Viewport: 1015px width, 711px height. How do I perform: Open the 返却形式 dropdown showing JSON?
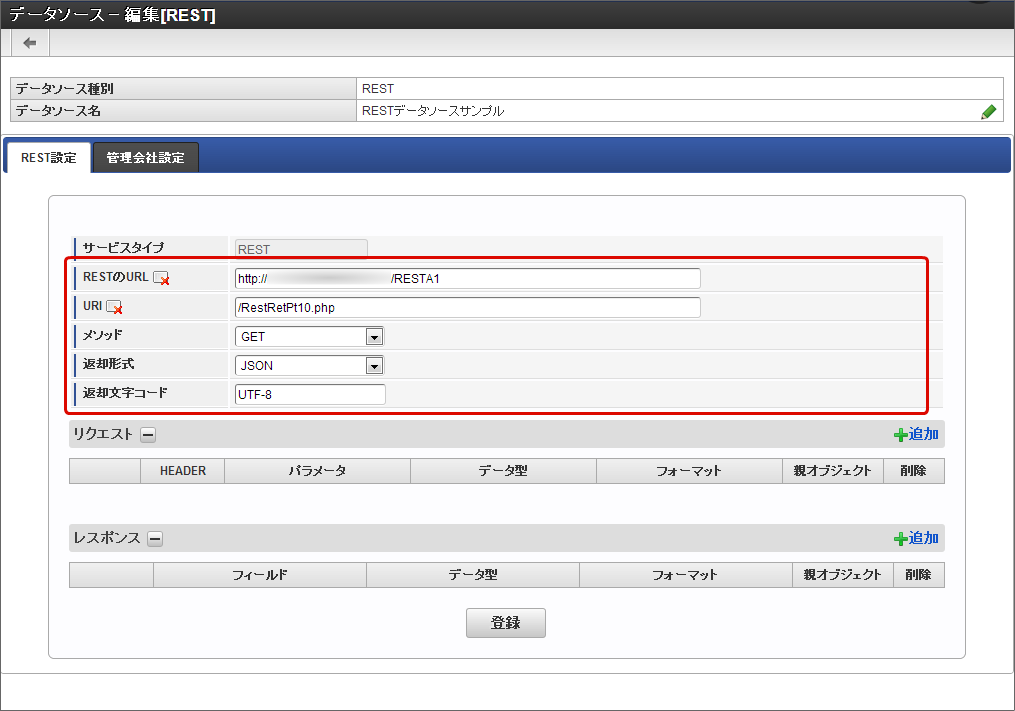[x=309, y=366]
